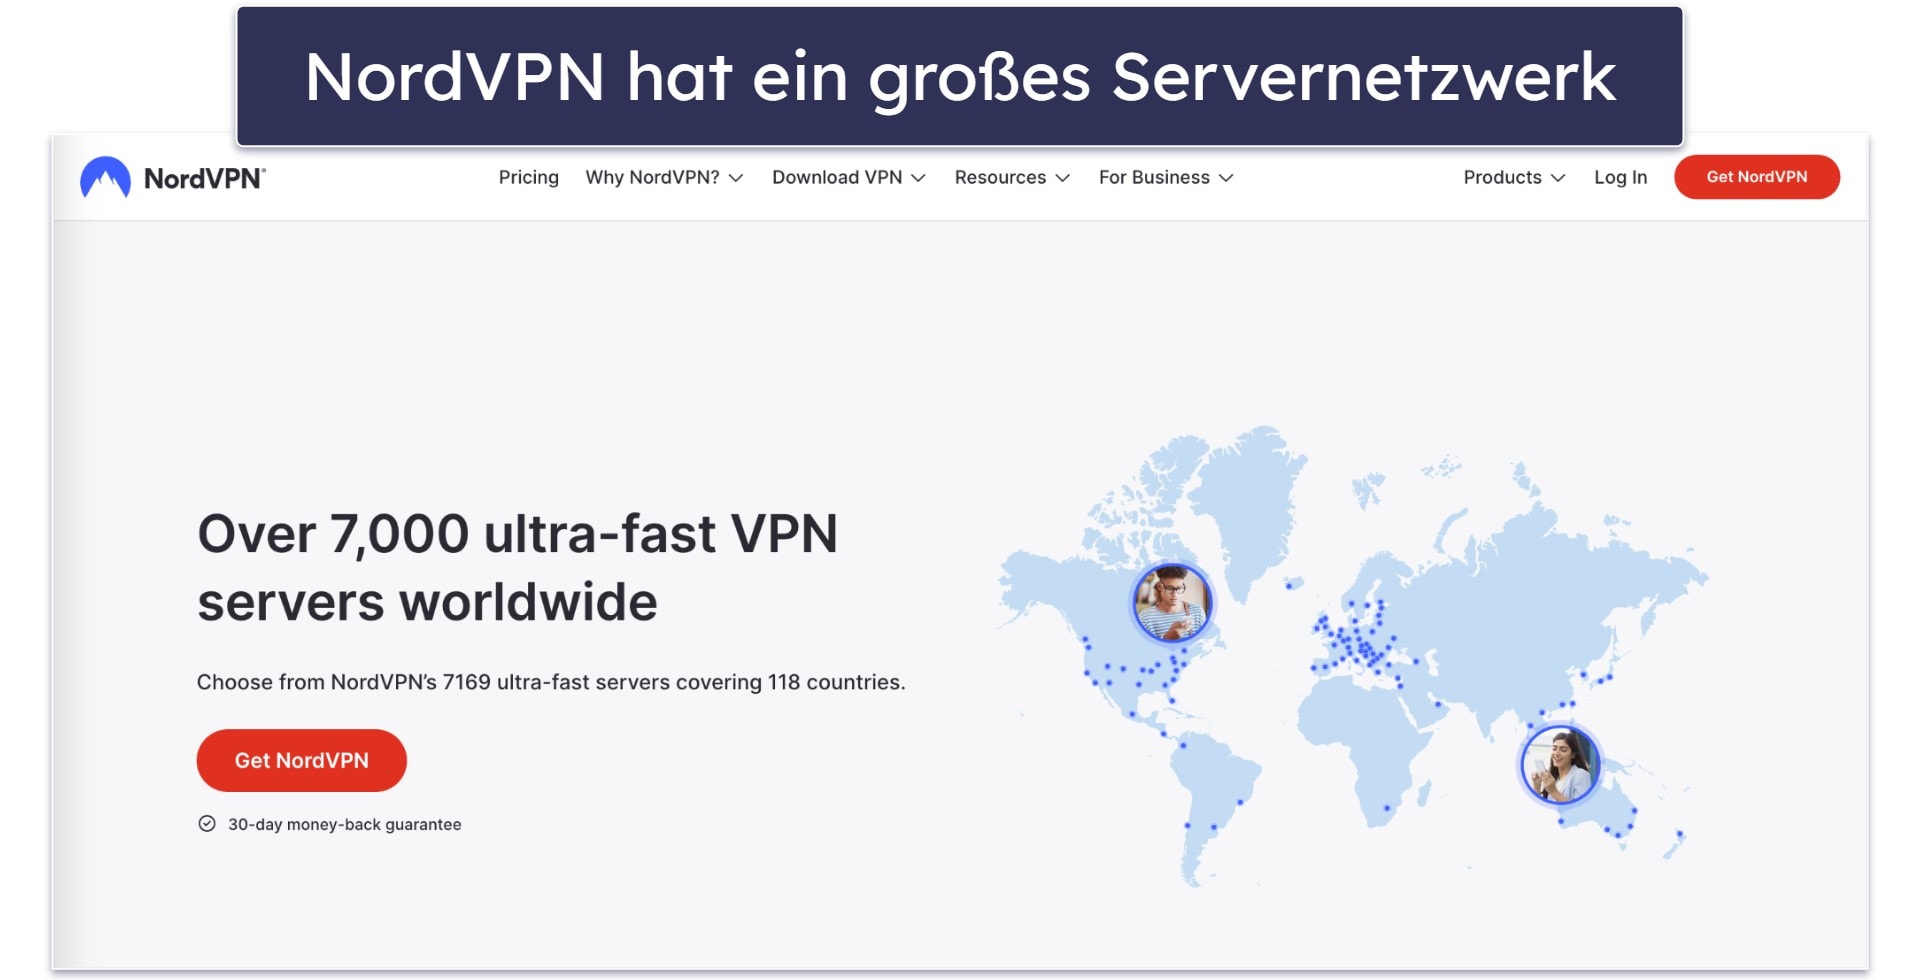Open the Pricing page
This screenshot has width=1919, height=980.
pyautogui.click(x=529, y=177)
